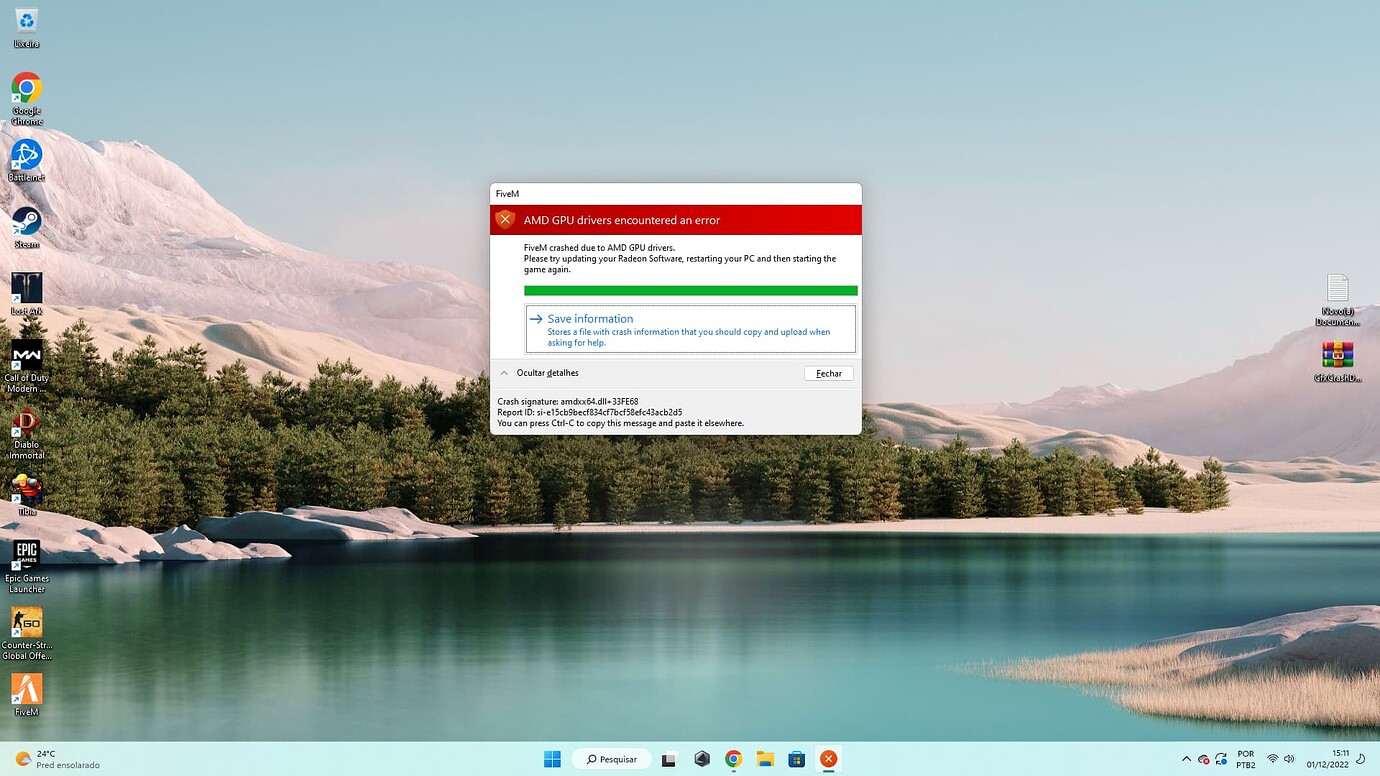Click the update refresh tray icon
The width and height of the screenshot is (1380, 776).
[1221, 759]
